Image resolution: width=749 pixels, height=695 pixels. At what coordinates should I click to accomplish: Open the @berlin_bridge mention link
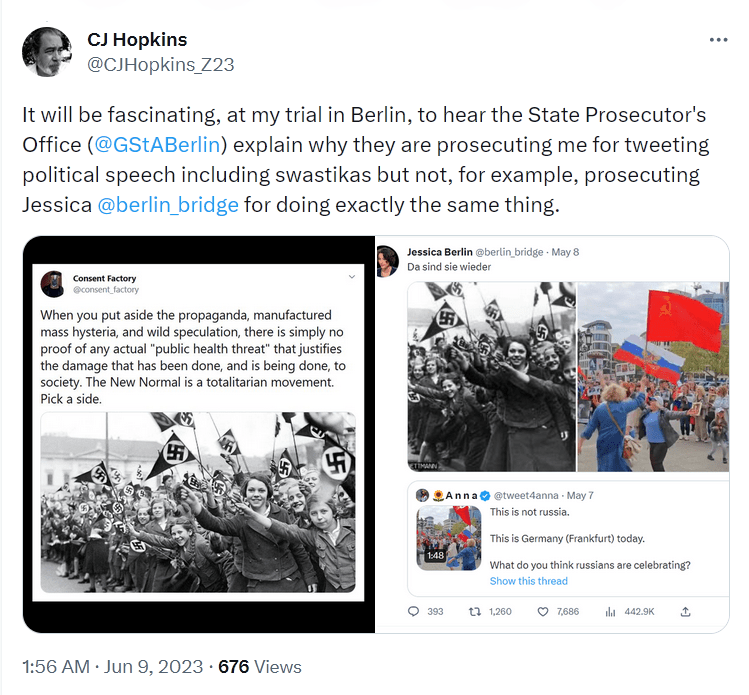pyautogui.click(x=168, y=205)
